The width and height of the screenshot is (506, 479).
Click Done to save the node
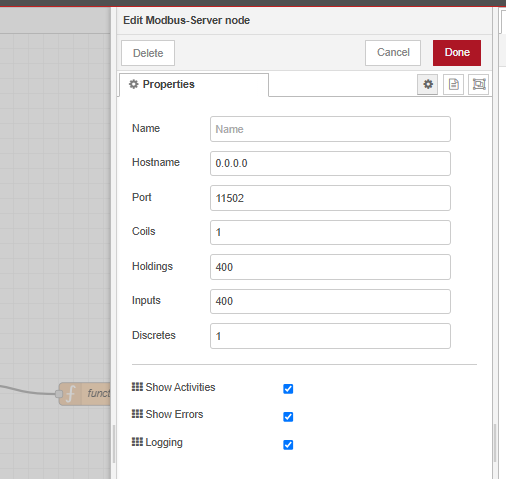pyautogui.click(x=457, y=53)
